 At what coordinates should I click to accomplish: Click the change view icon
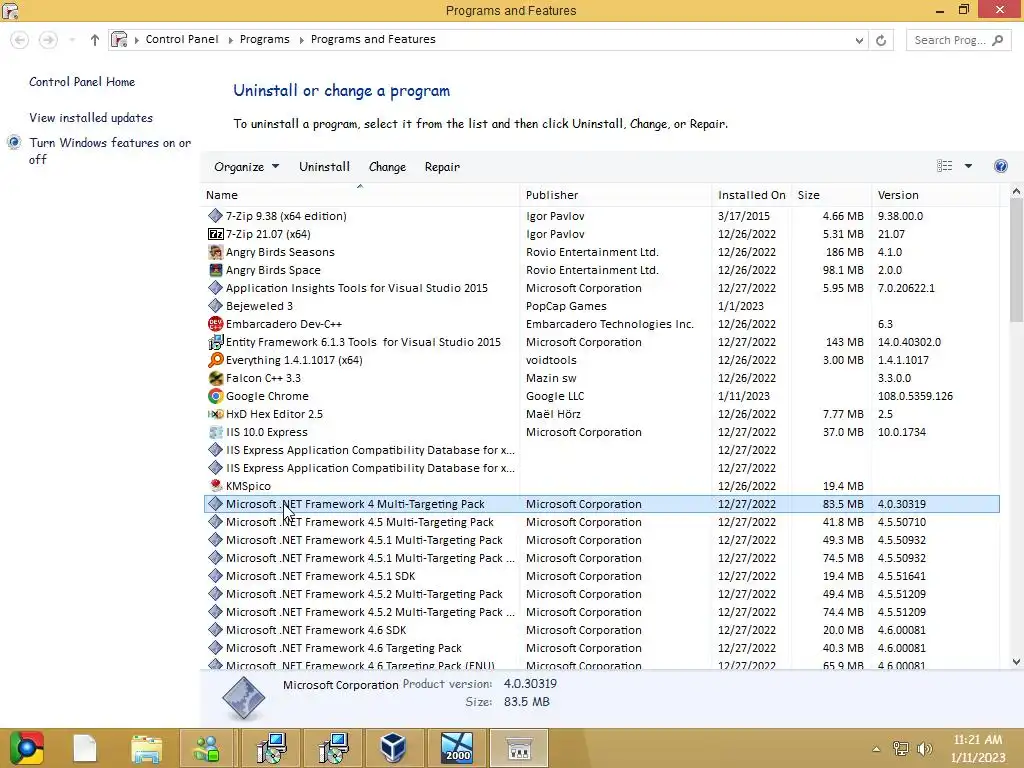tap(944, 166)
